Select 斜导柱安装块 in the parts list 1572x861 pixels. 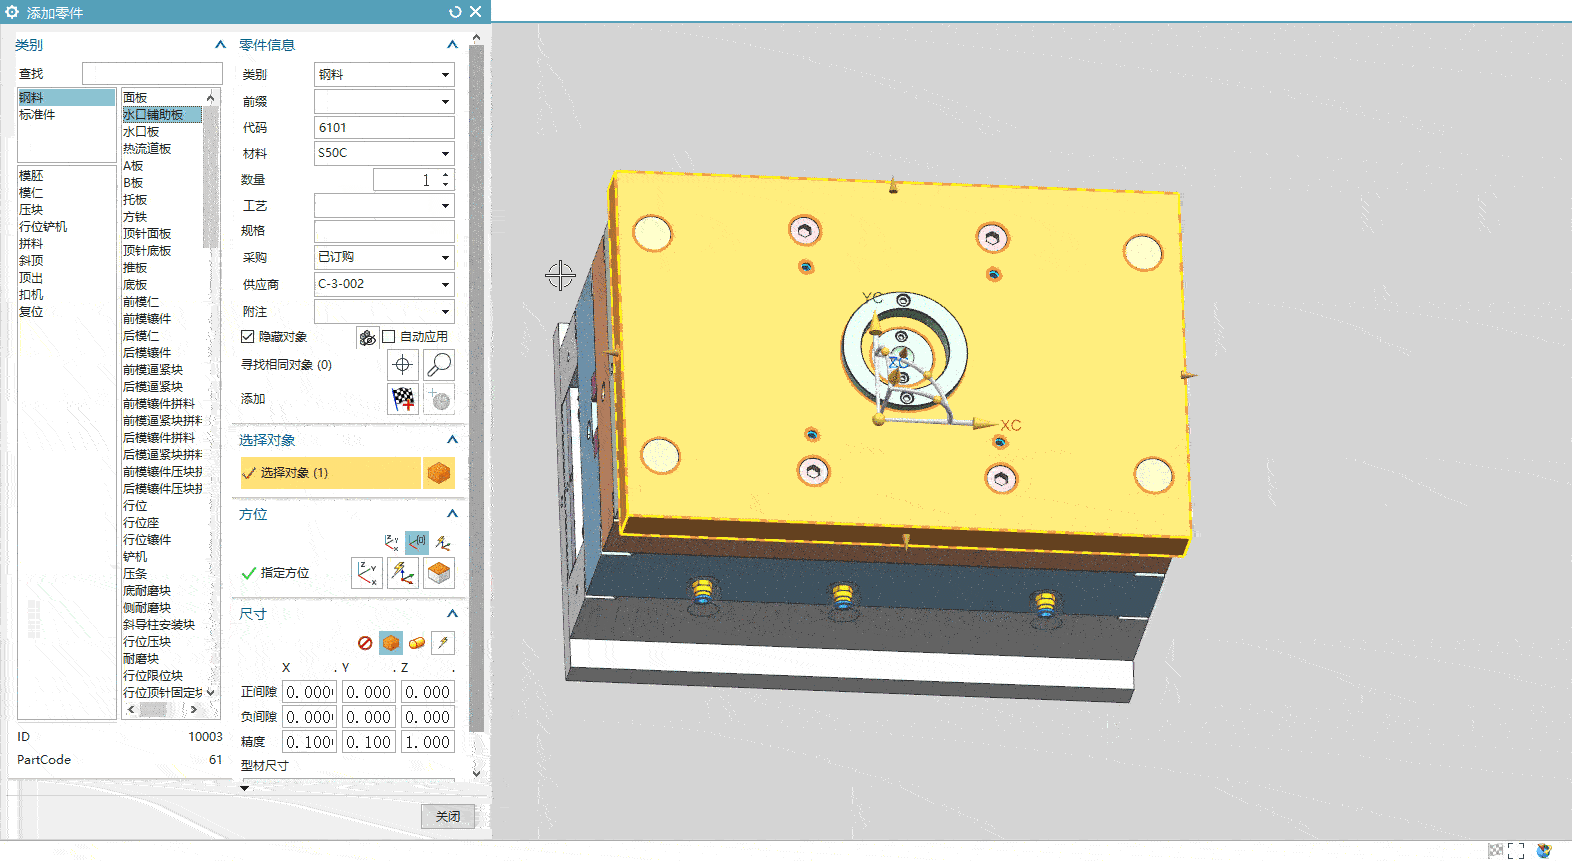pyautogui.click(x=159, y=625)
